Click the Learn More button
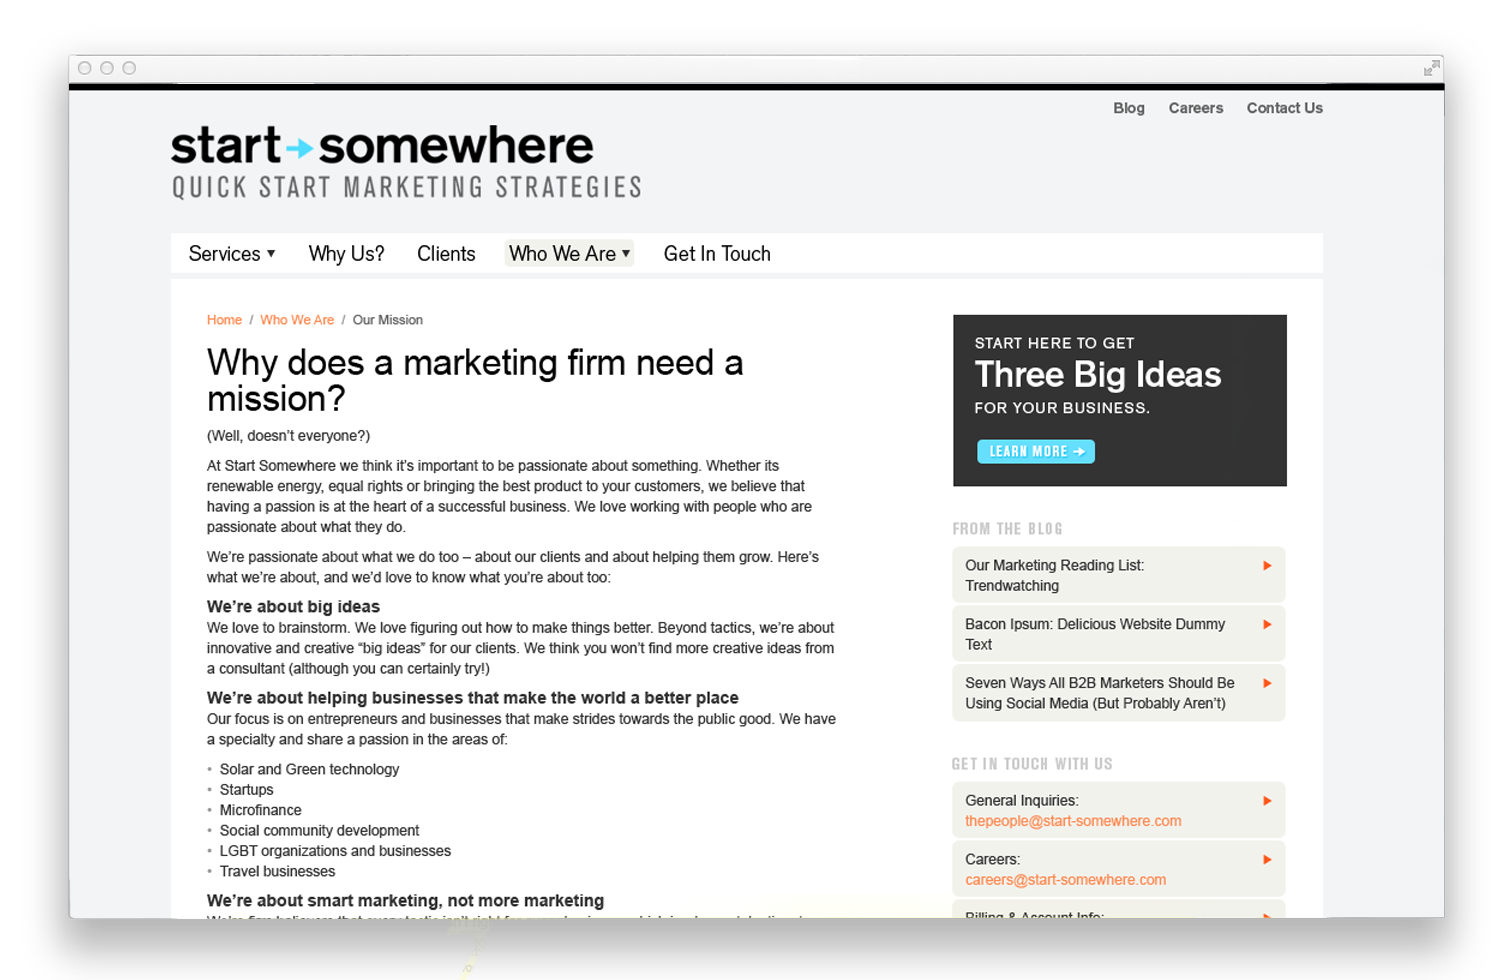1500x980 pixels. (1036, 452)
